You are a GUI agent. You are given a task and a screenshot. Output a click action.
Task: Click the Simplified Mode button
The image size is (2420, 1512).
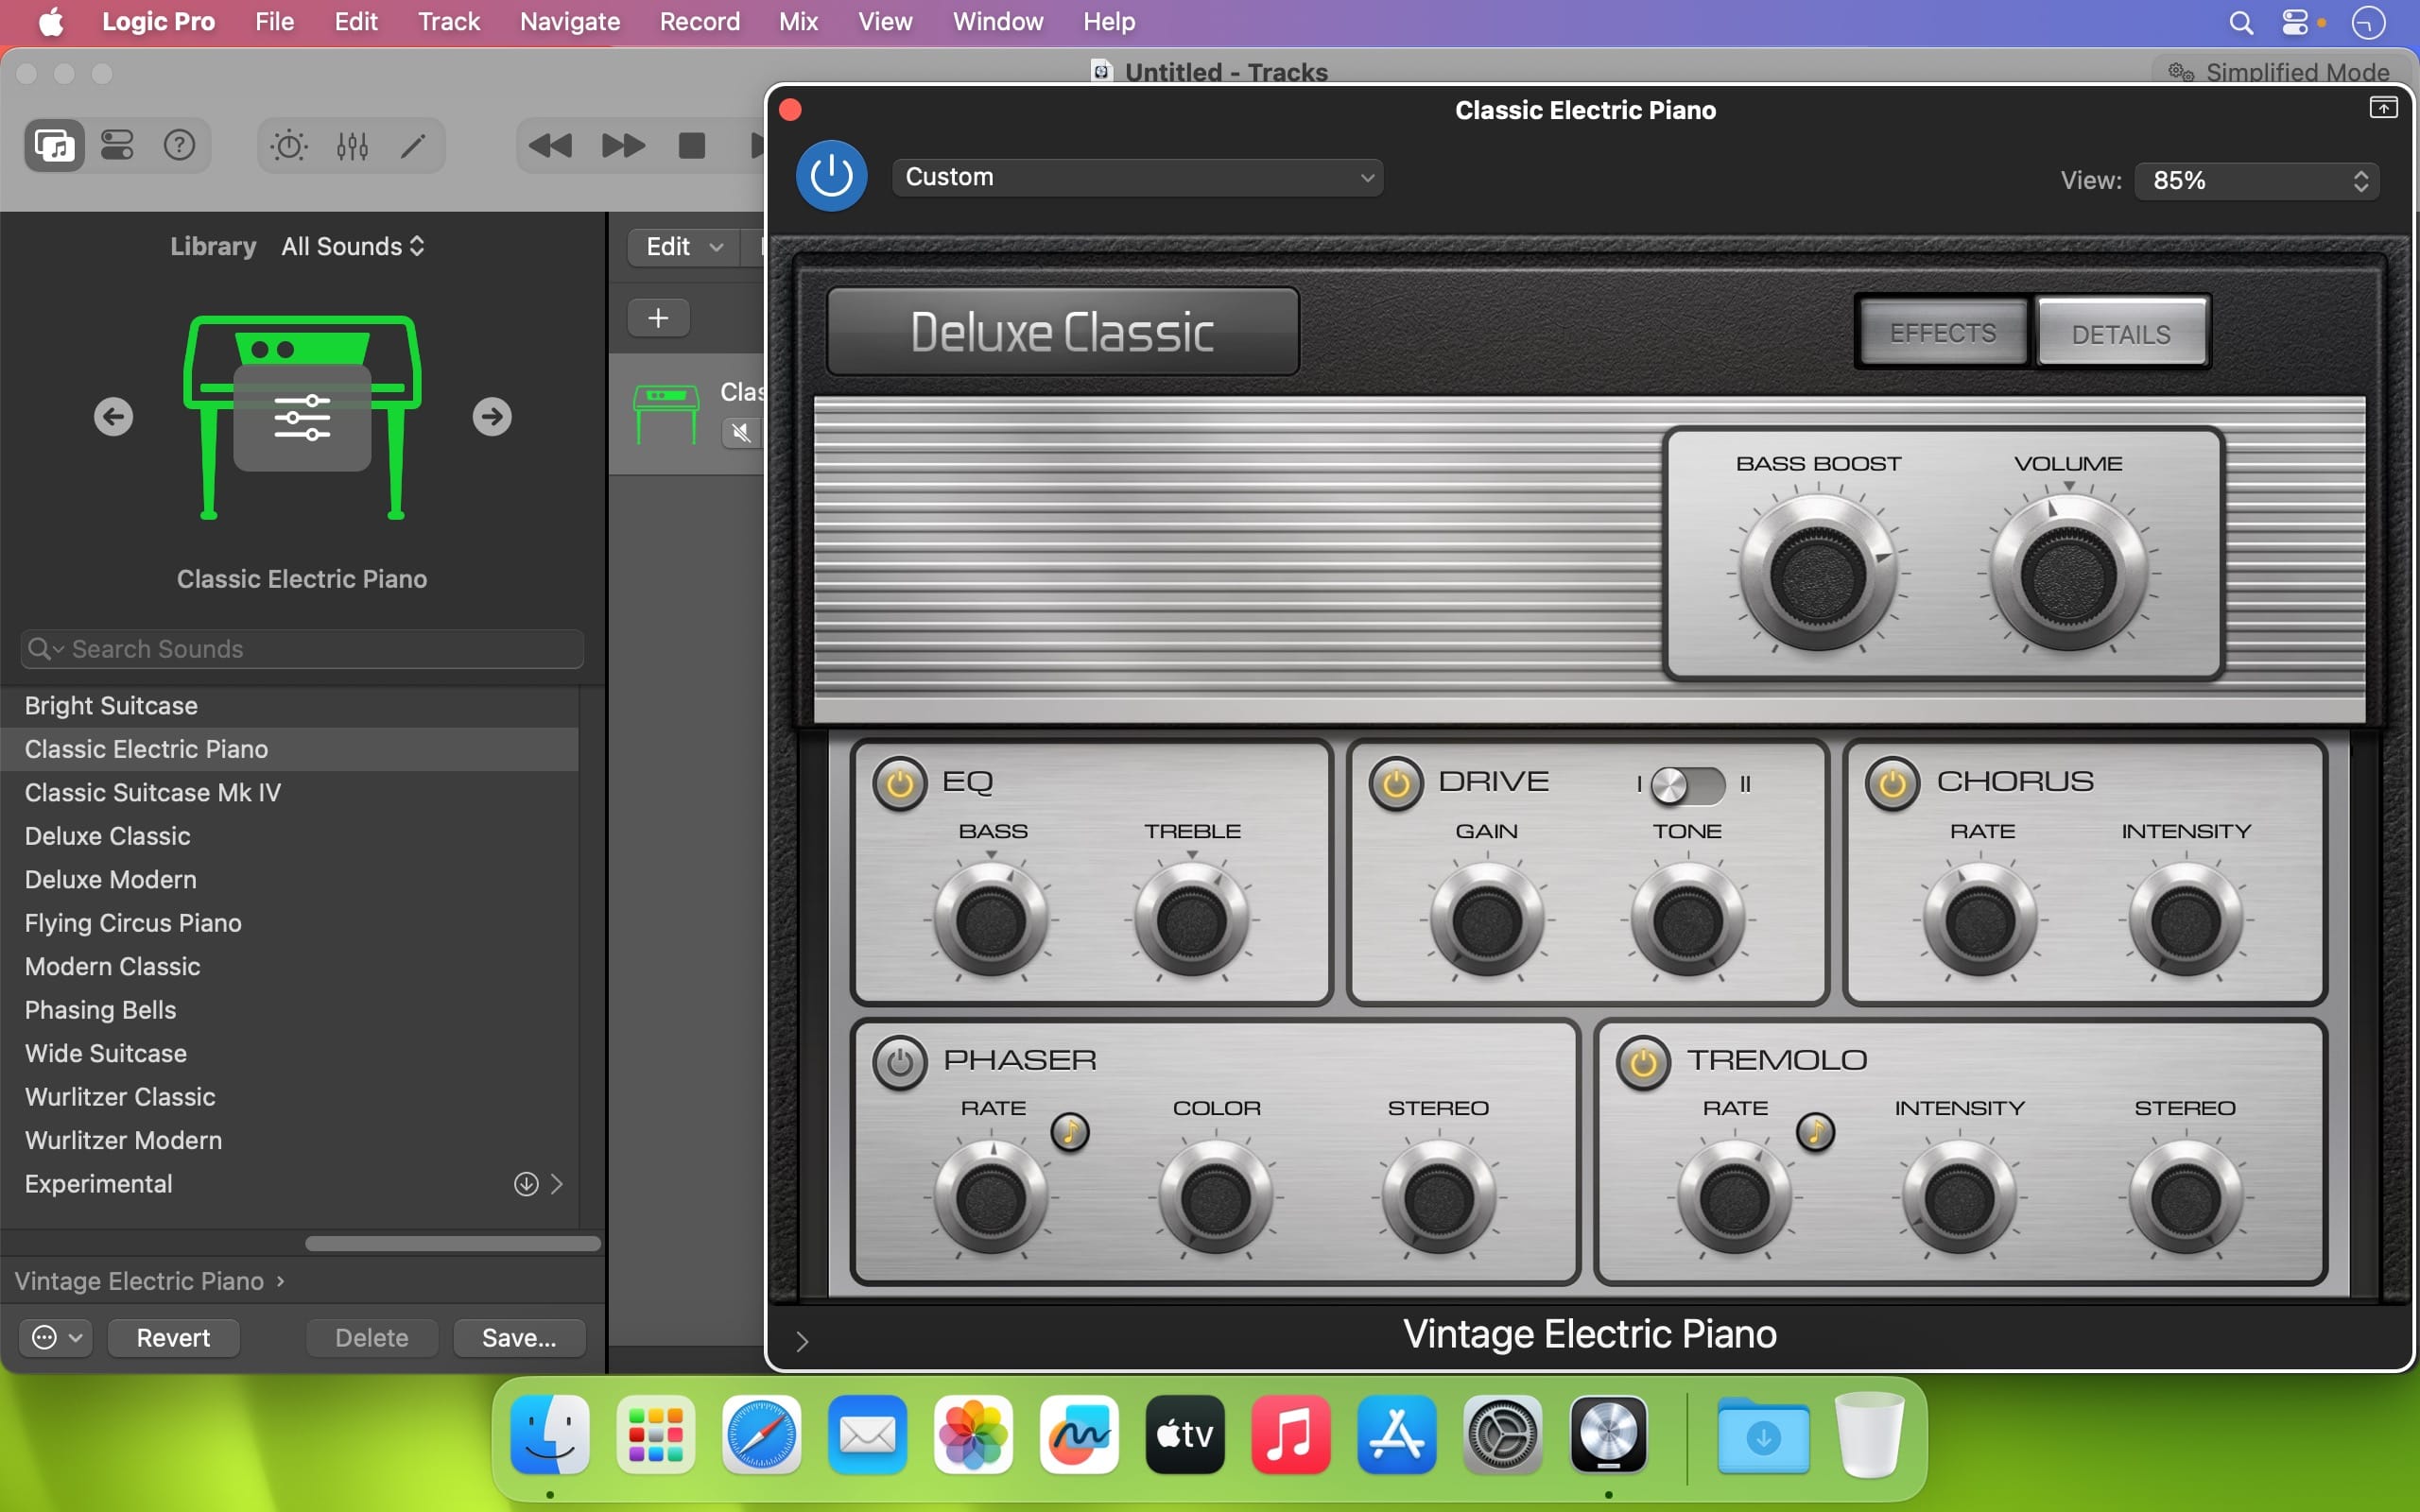[x=2281, y=72]
